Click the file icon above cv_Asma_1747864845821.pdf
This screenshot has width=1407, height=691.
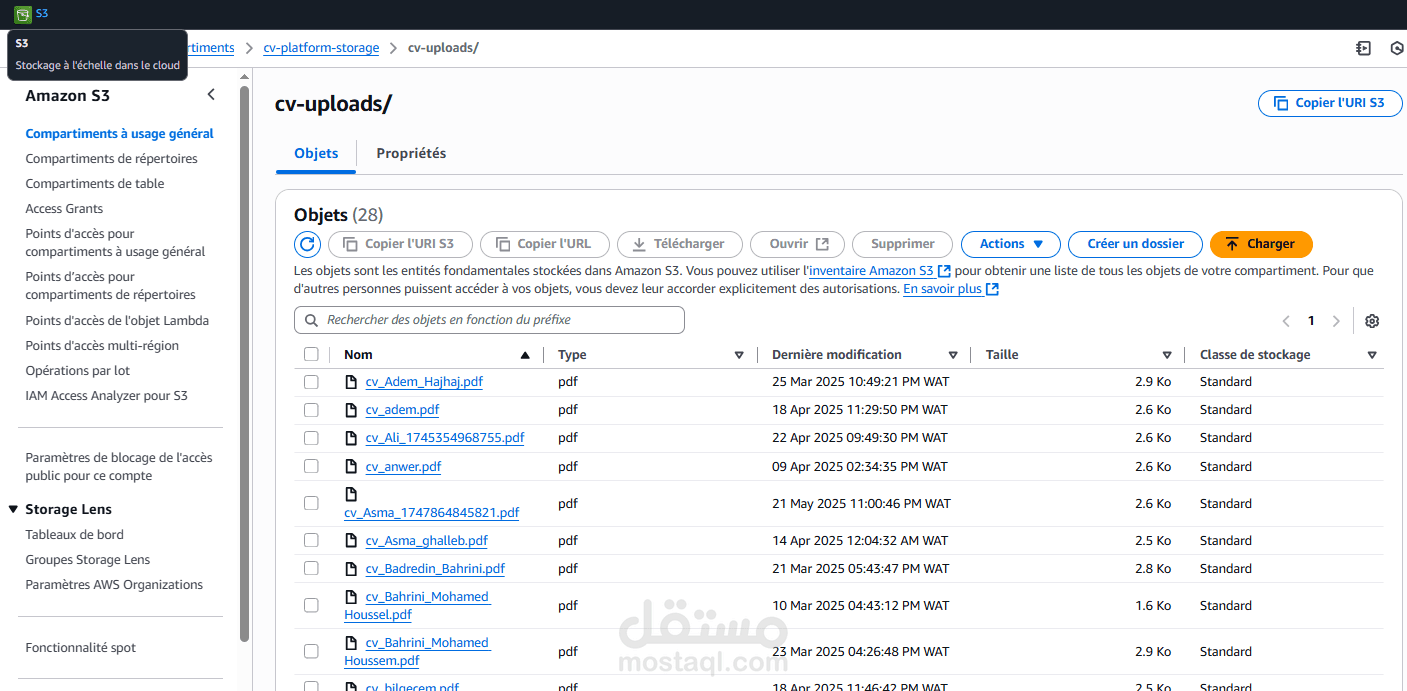pos(351,494)
